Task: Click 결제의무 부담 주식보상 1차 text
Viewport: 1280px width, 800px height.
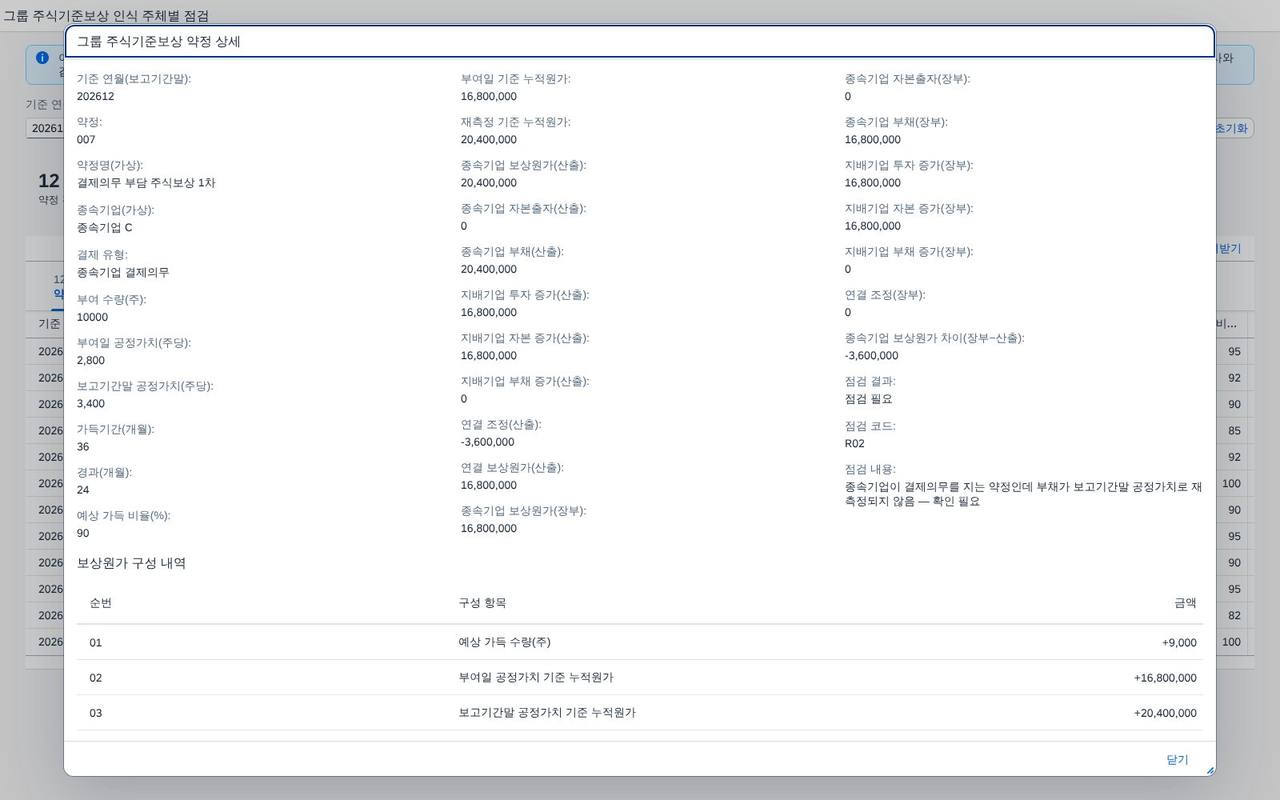Action: [146, 183]
